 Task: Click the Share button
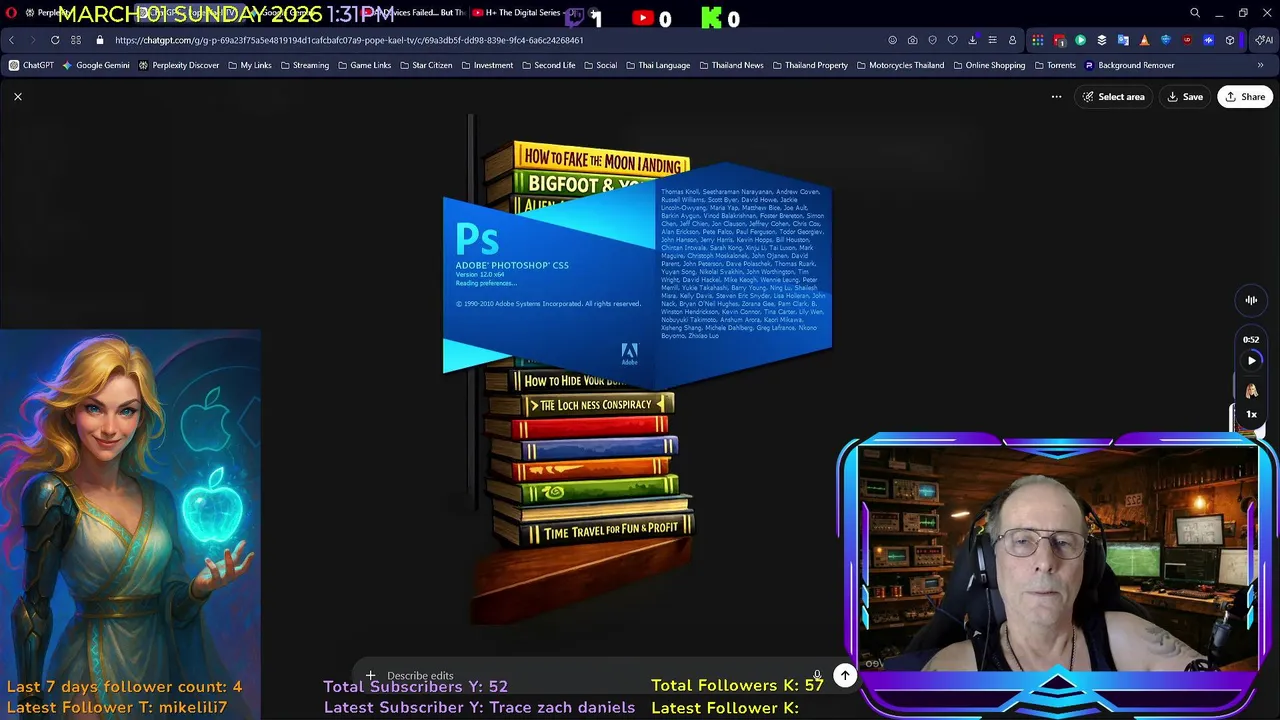[1245, 97]
